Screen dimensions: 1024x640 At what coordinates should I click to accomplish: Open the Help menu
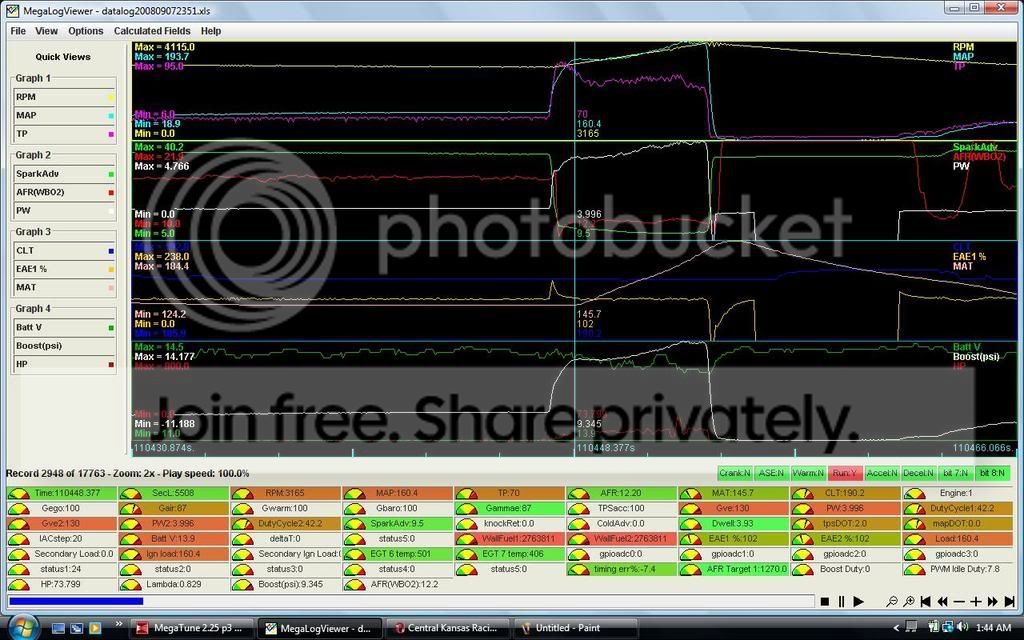click(x=210, y=31)
